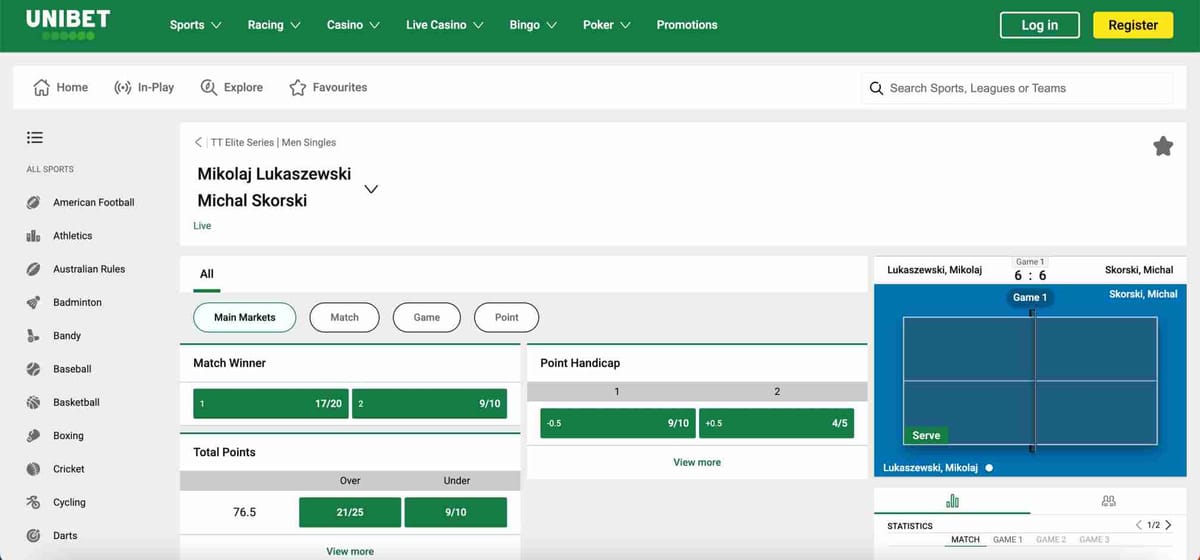Expand the Bingo dropdown menu

pos(533,25)
